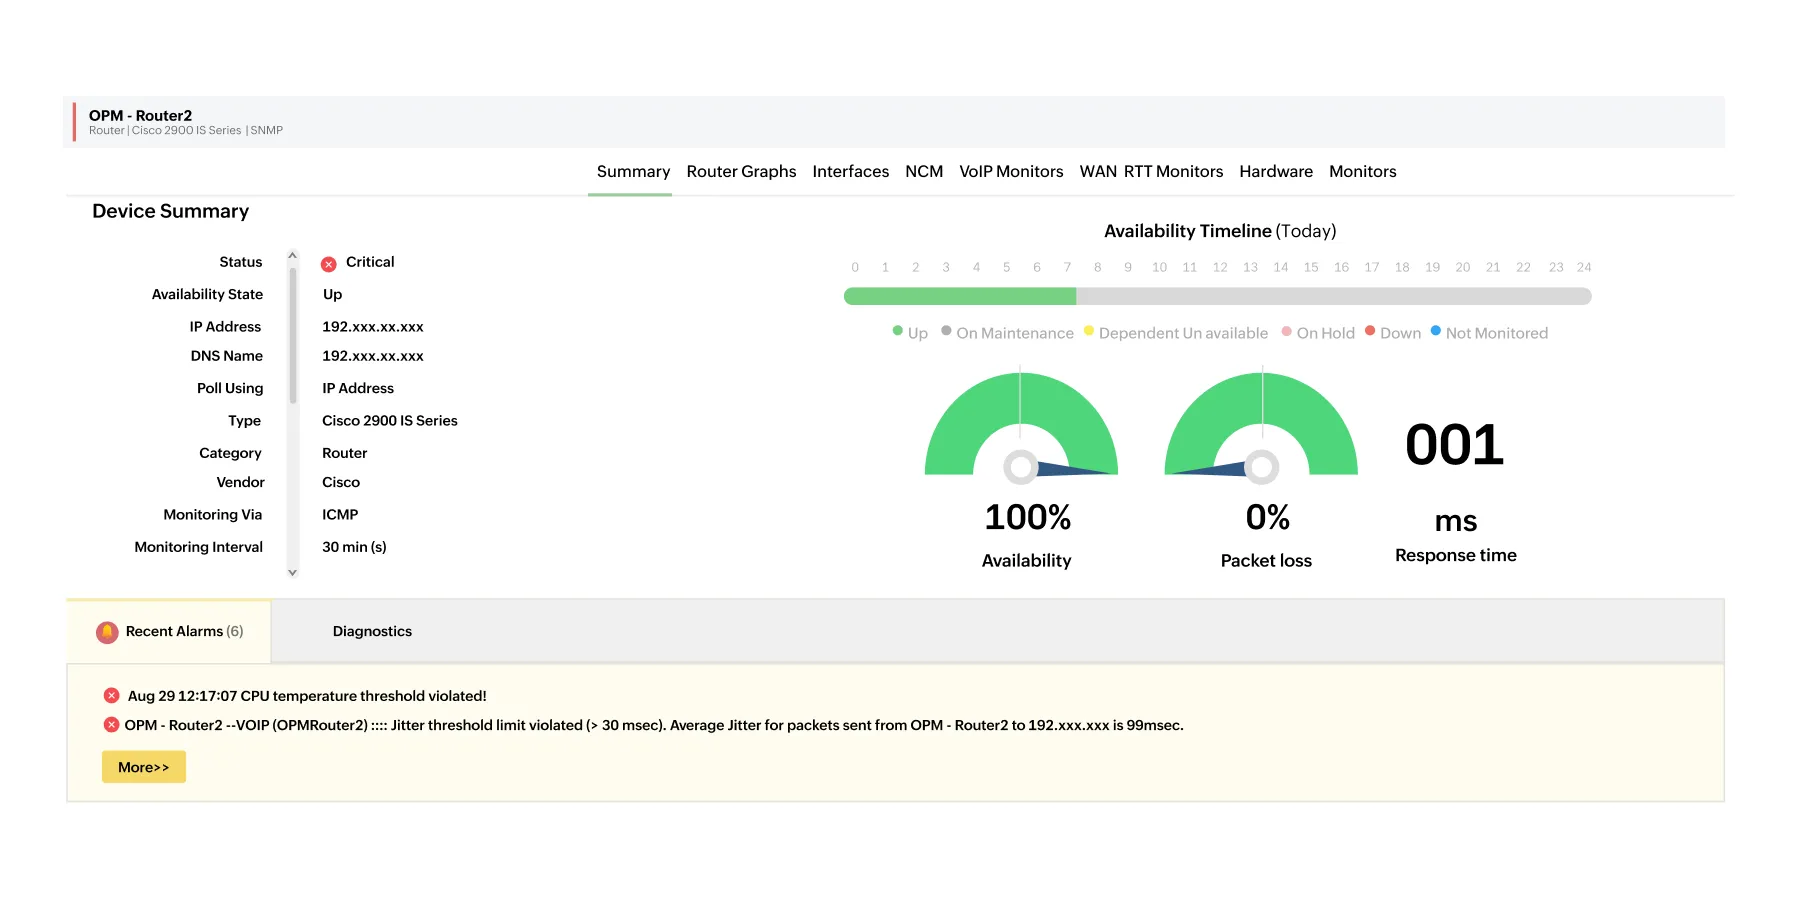Click the red Down legend dot

pyautogui.click(x=1370, y=331)
